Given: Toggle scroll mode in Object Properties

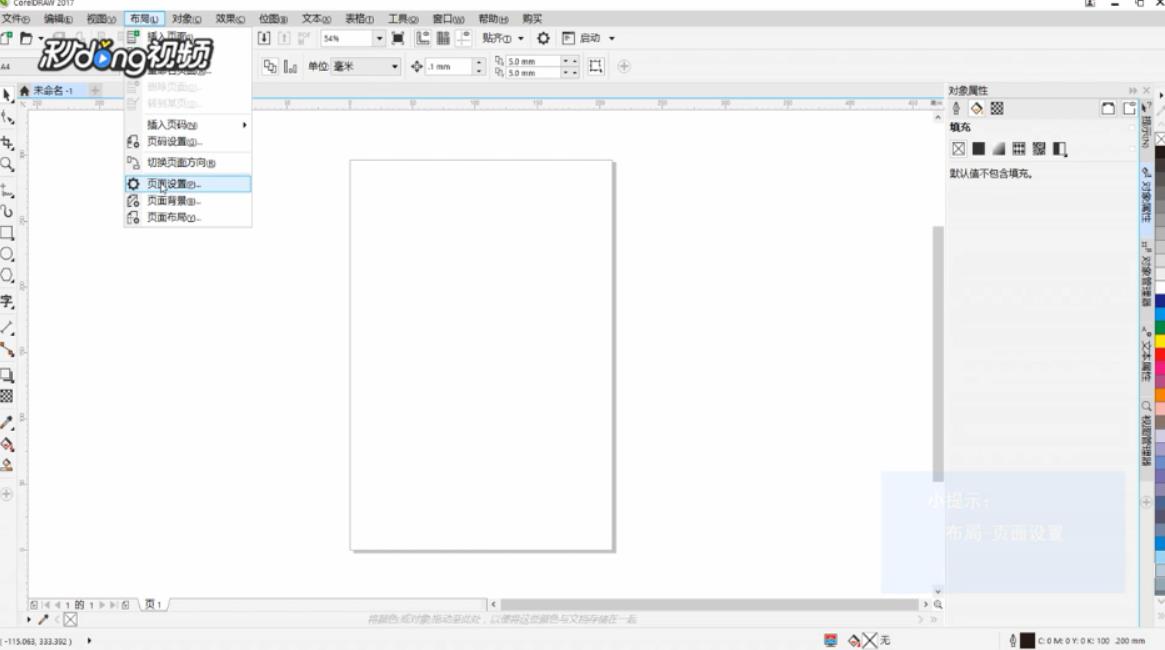Looking at the screenshot, I should pyautogui.click(x=1108, y=108).
